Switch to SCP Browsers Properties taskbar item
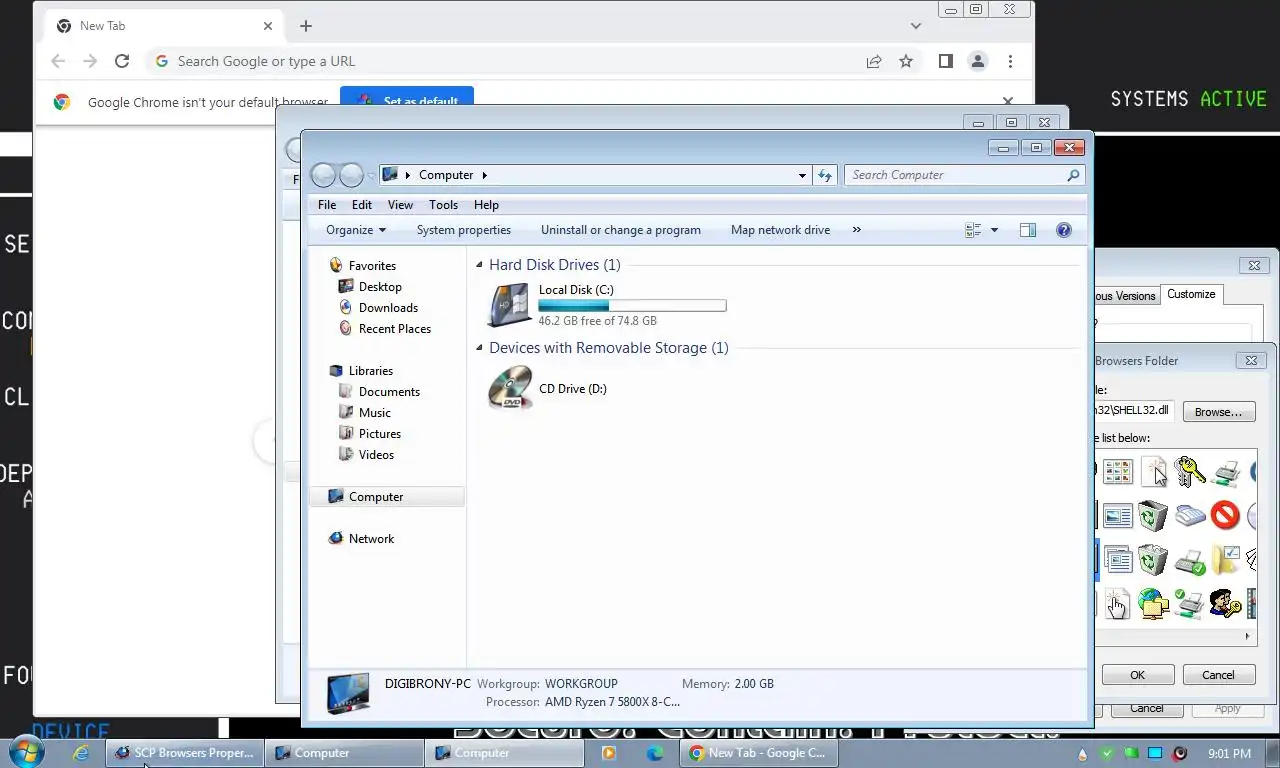The width and height of the screenshot is (1280, 768). (x=185, y=753)
